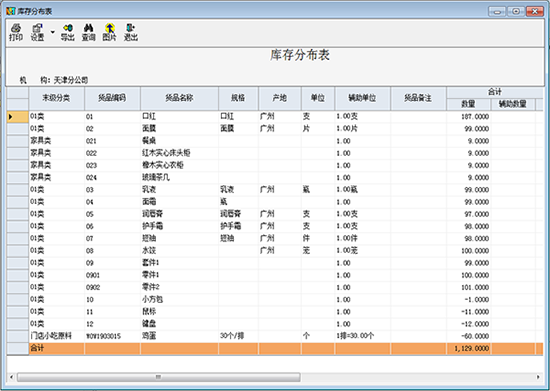Click product code 024 cell
This screenshot has height=391, width=550.
pyautogui.click(x=112, y=177)
